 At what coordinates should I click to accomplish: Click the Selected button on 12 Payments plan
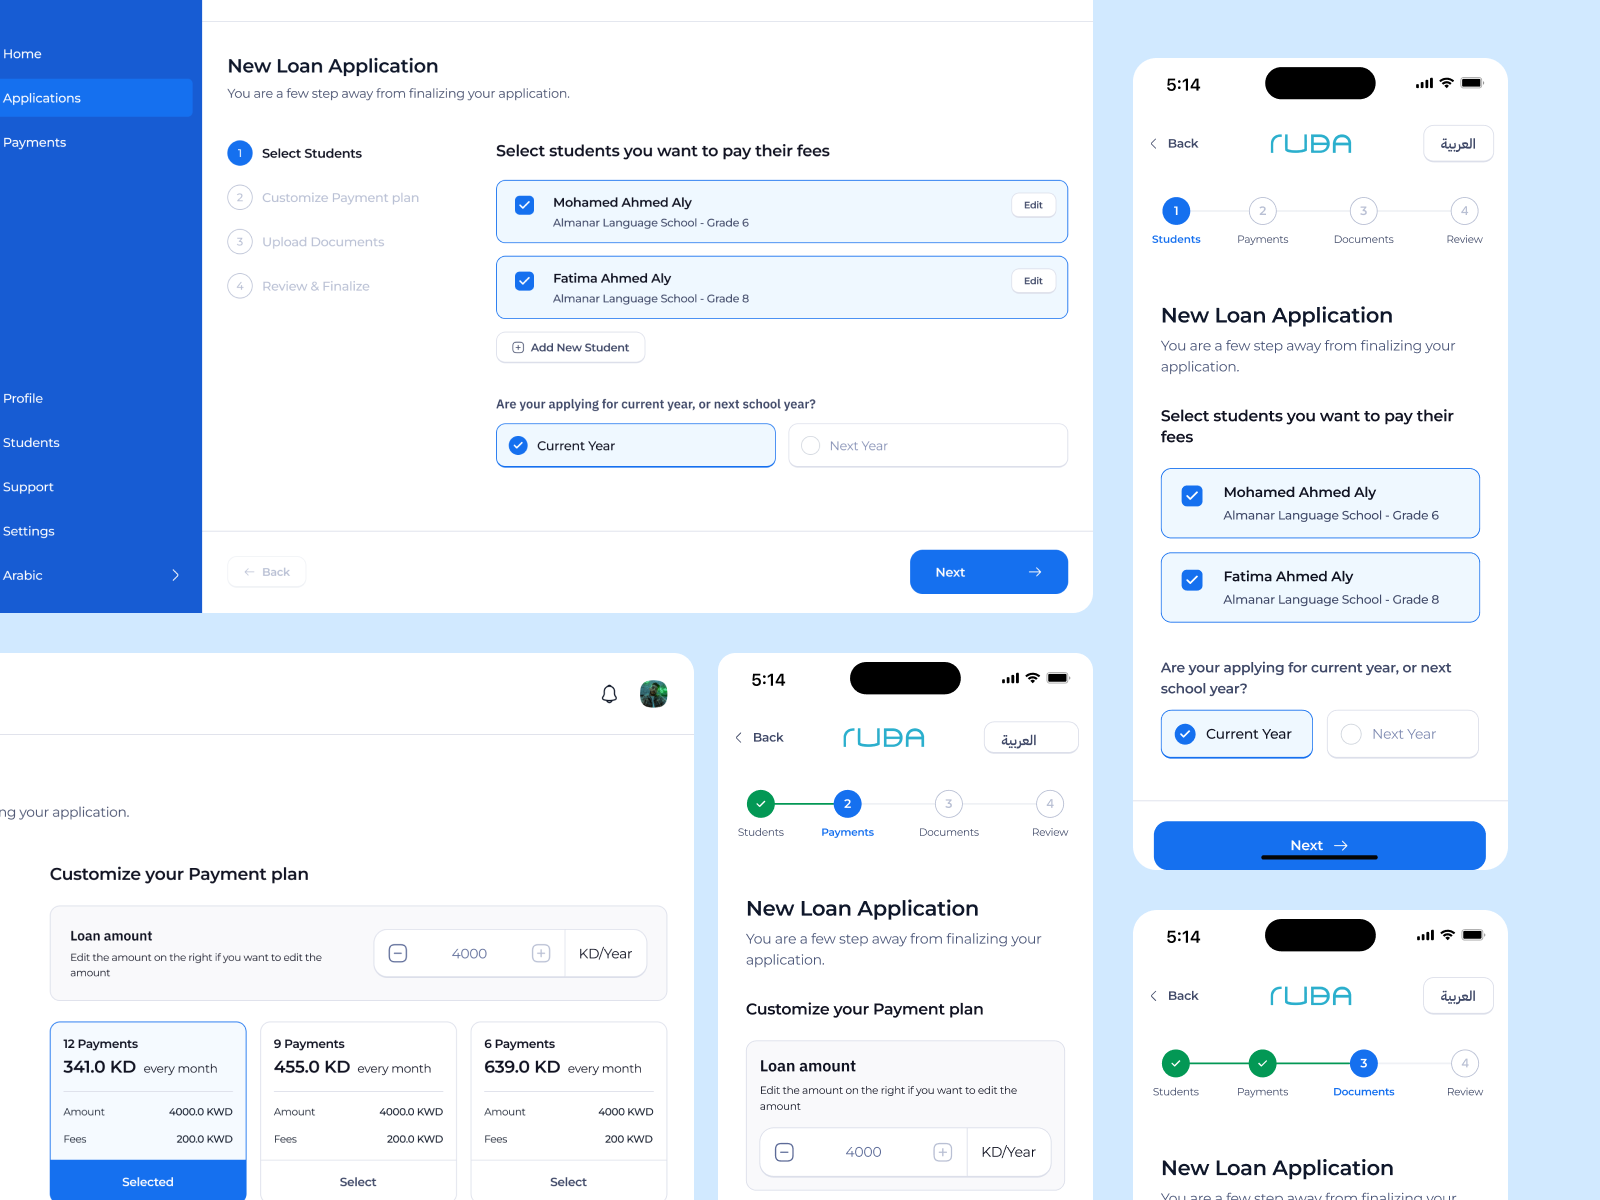(148, 1181)
